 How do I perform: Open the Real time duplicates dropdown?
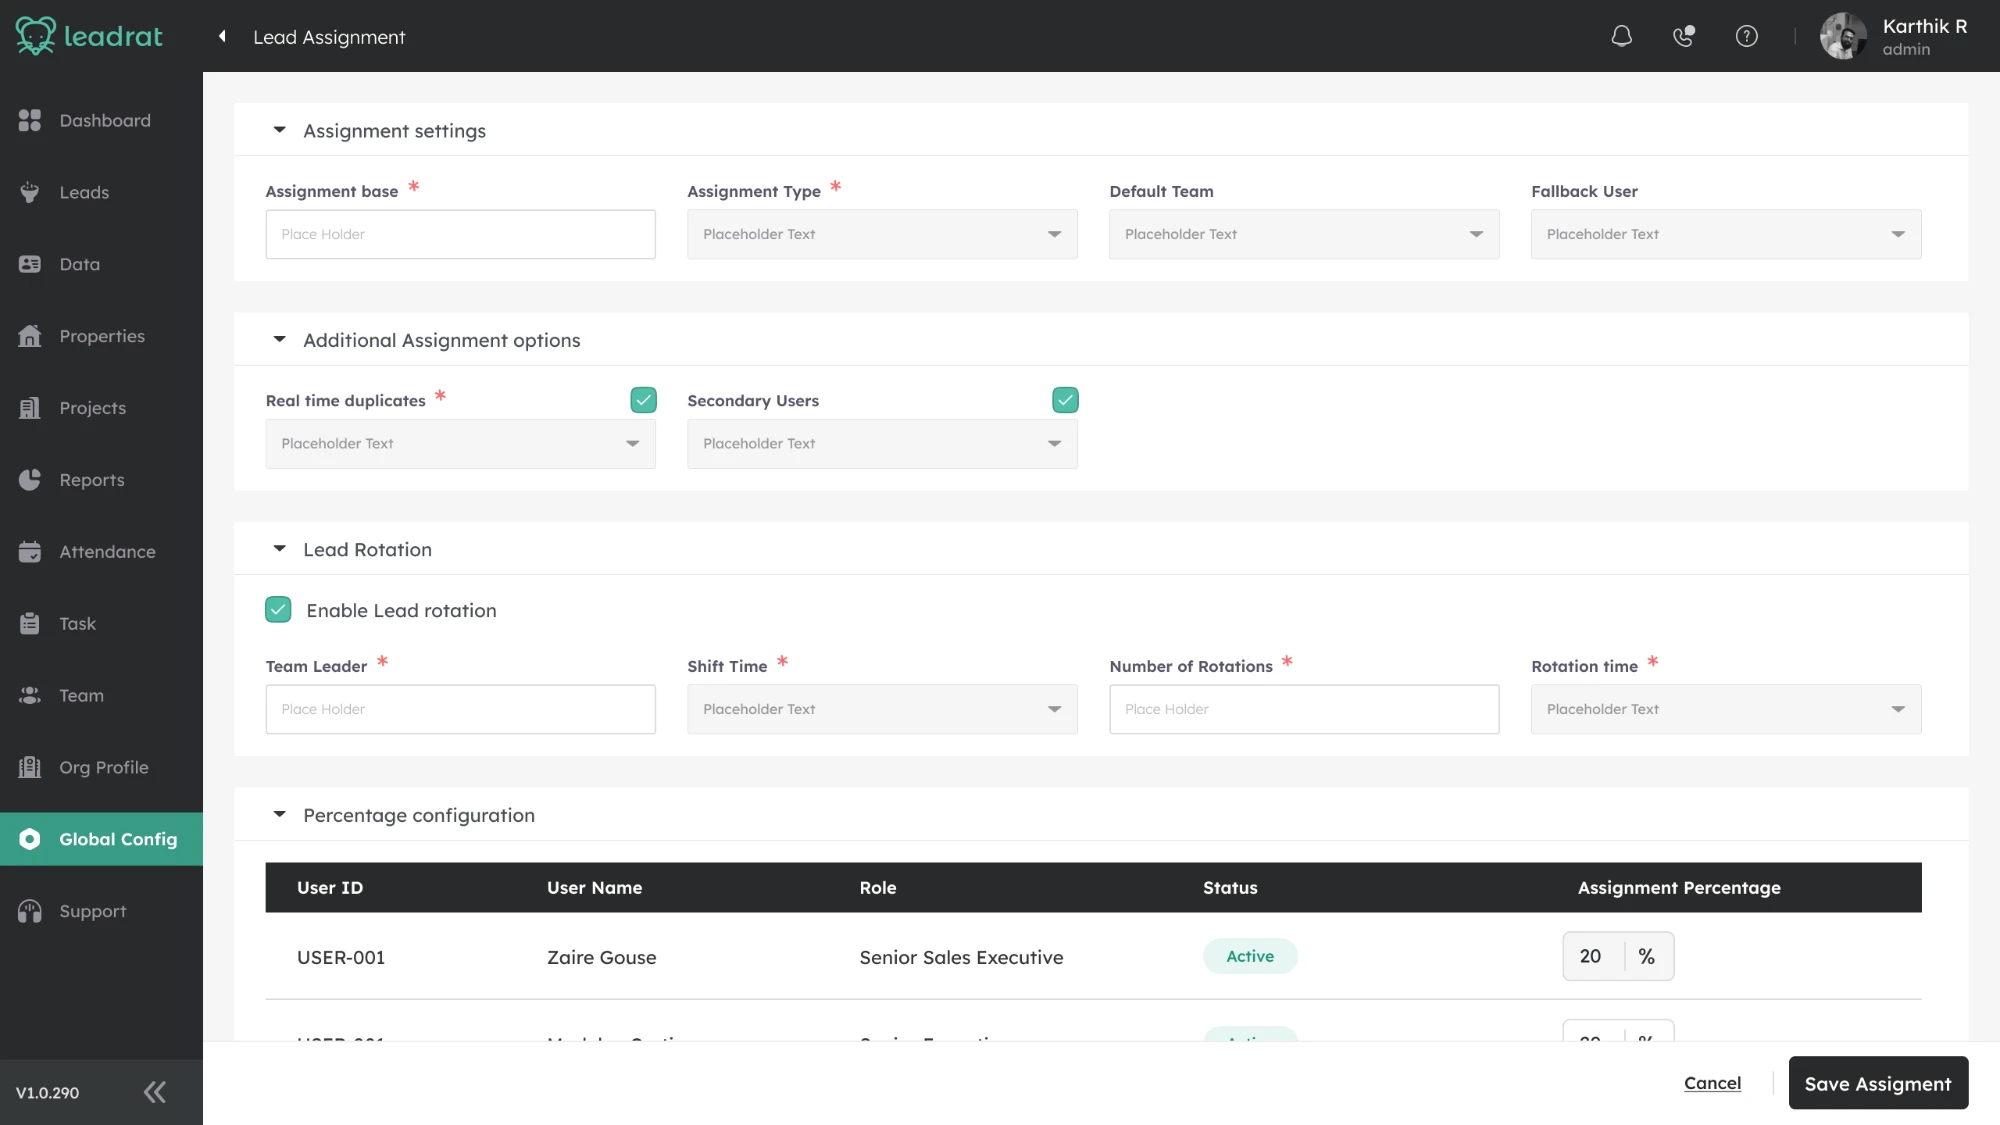460,444
